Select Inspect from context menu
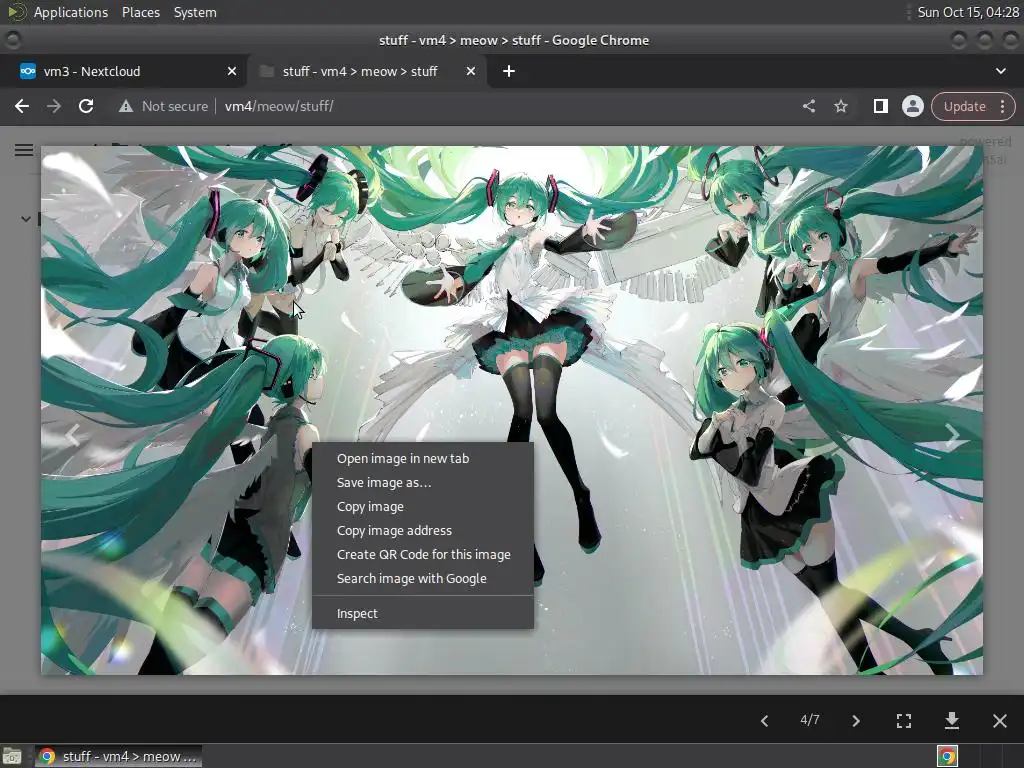The height and width of the screenshot is (768, 1024). tap(423, 613)
